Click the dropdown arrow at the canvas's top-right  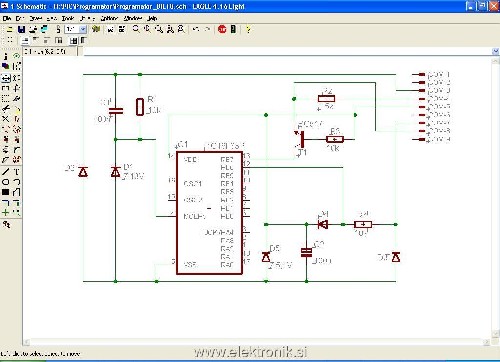point(495,51)
